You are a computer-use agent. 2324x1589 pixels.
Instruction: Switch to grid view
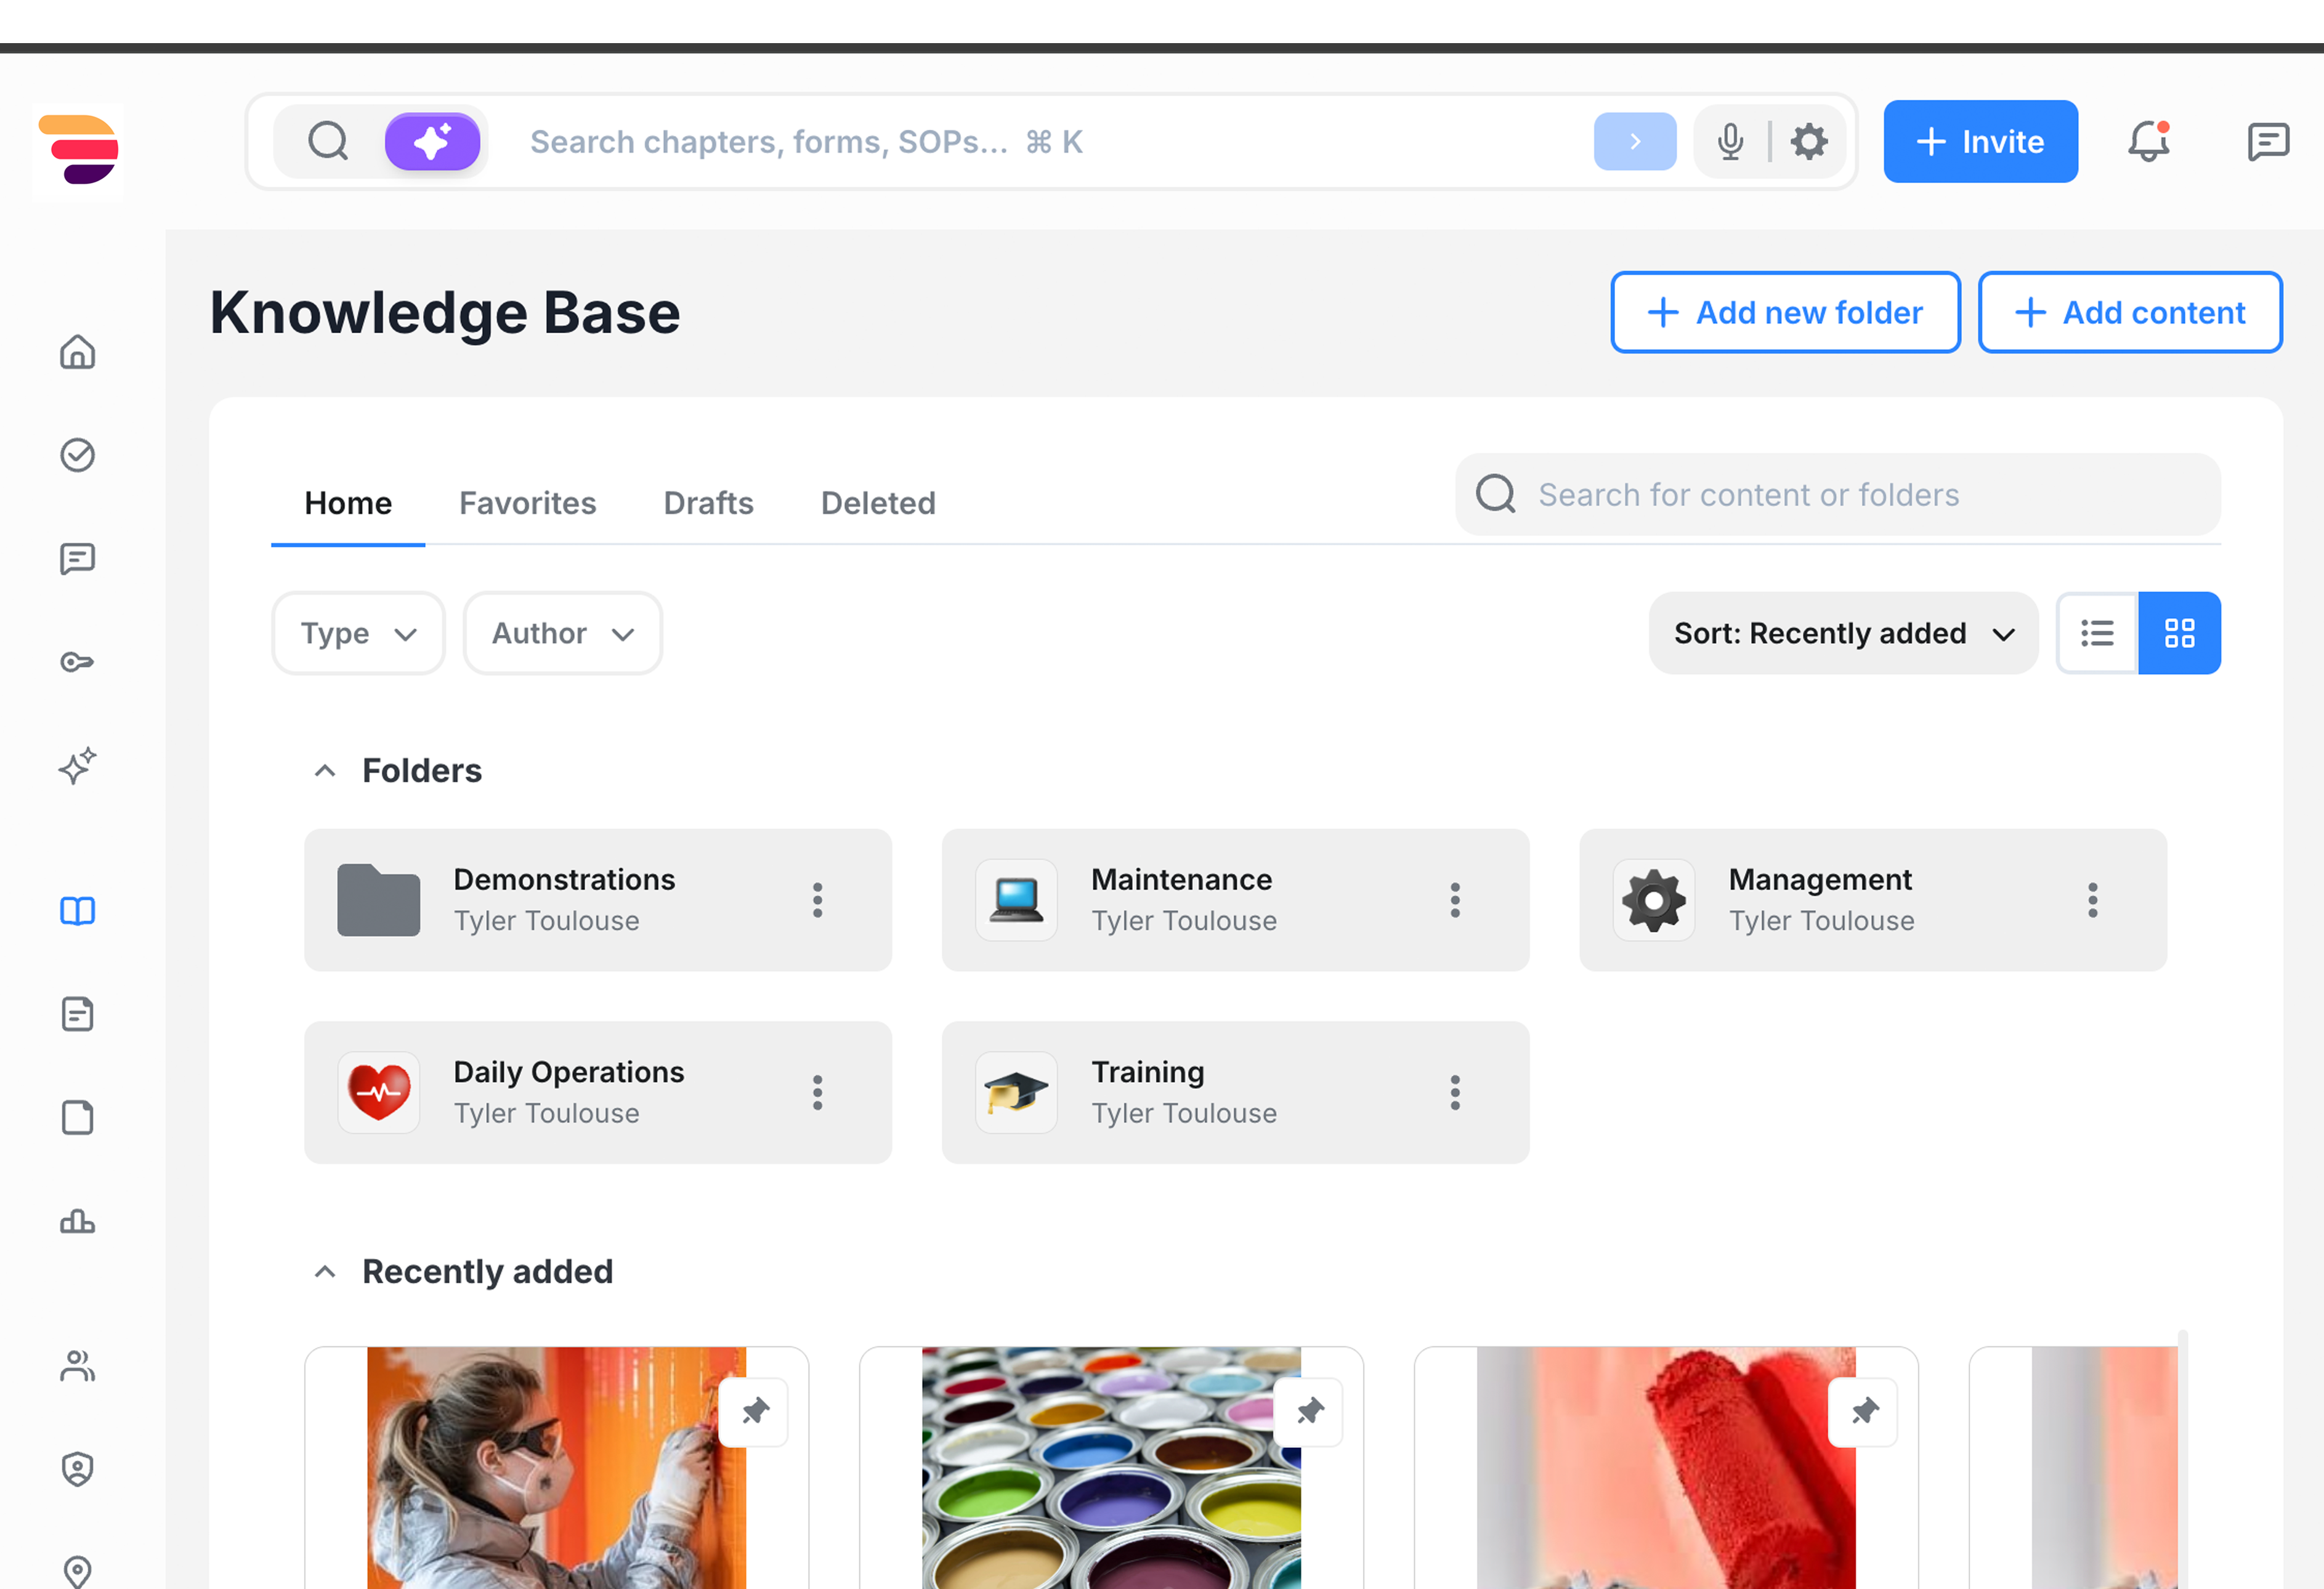2179,633
